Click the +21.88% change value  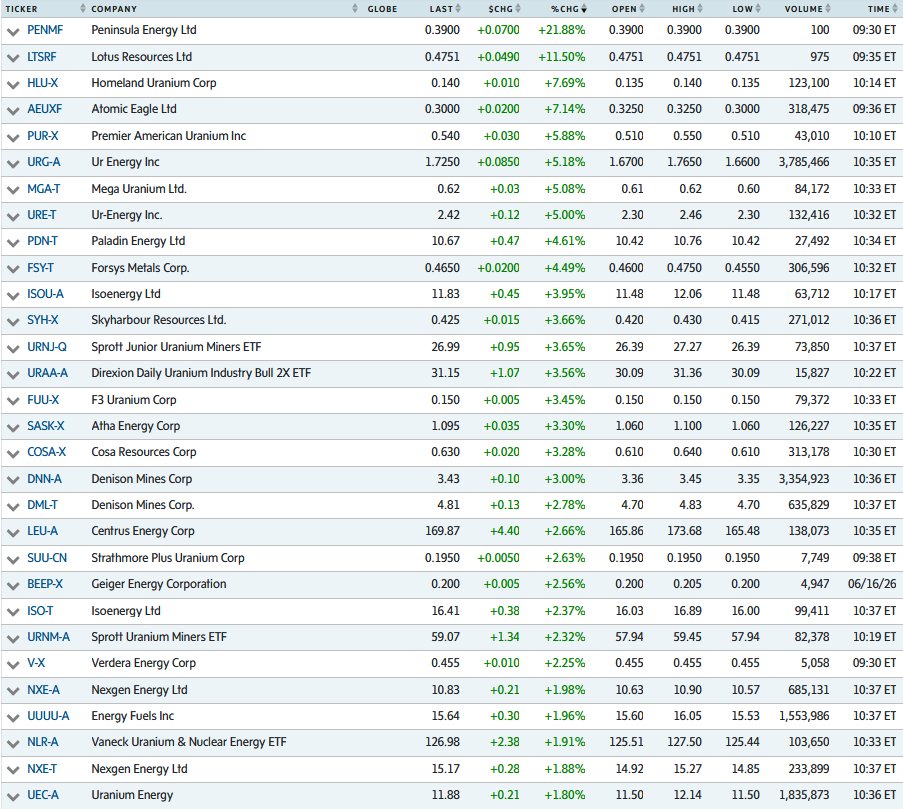[x=561, y=30]
